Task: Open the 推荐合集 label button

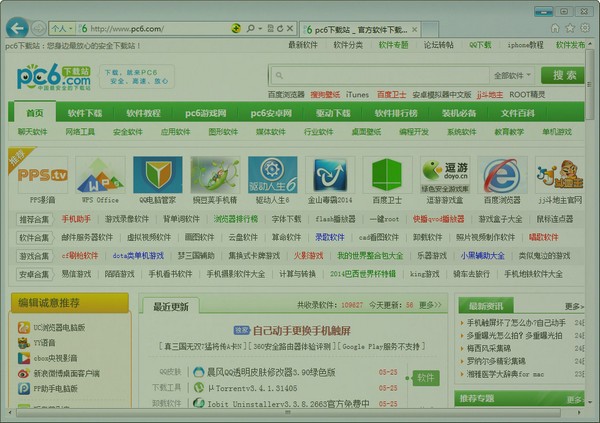Action: pyautogui.click(x=34, y=219)
